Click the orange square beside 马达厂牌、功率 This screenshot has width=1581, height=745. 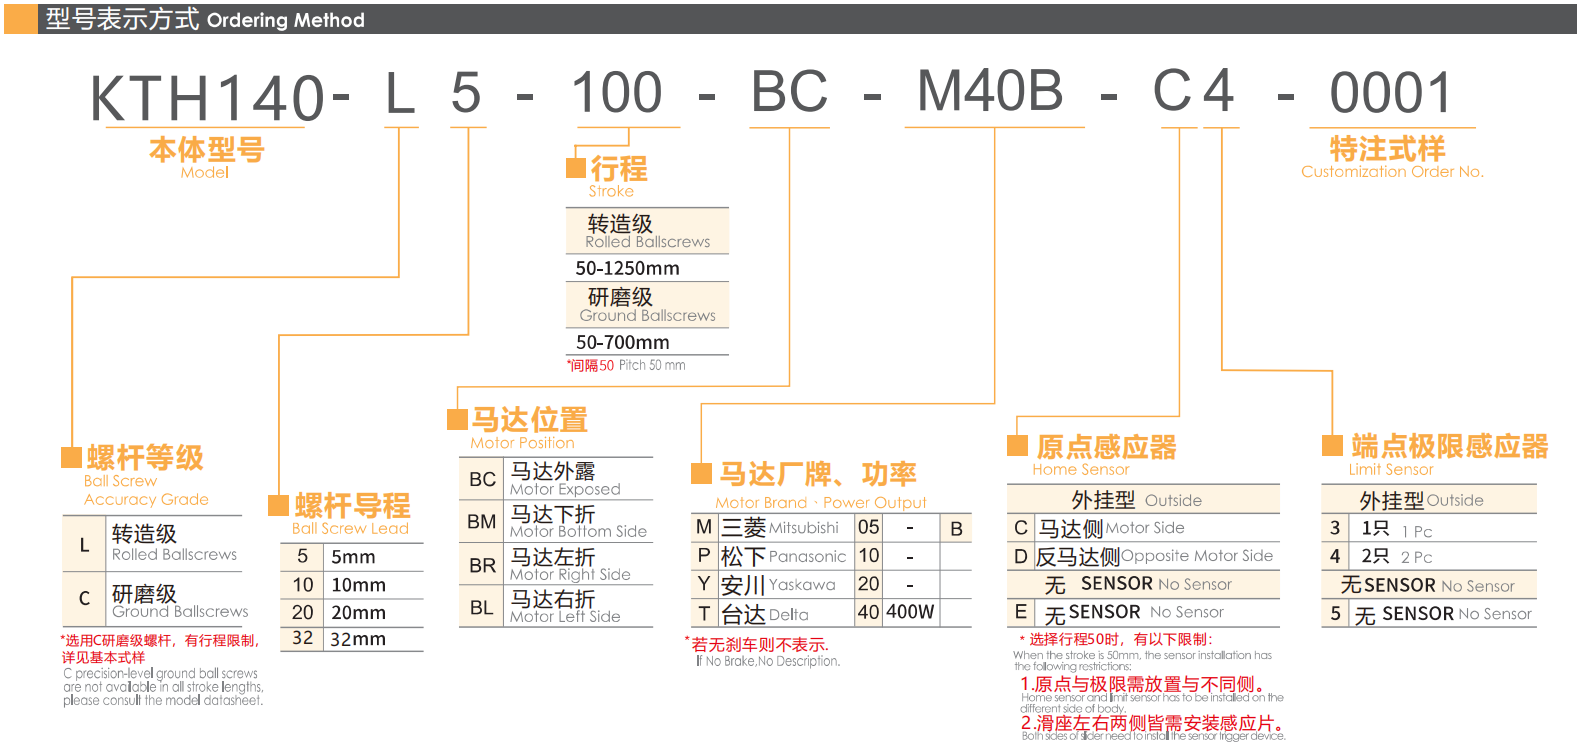point(701,473)
